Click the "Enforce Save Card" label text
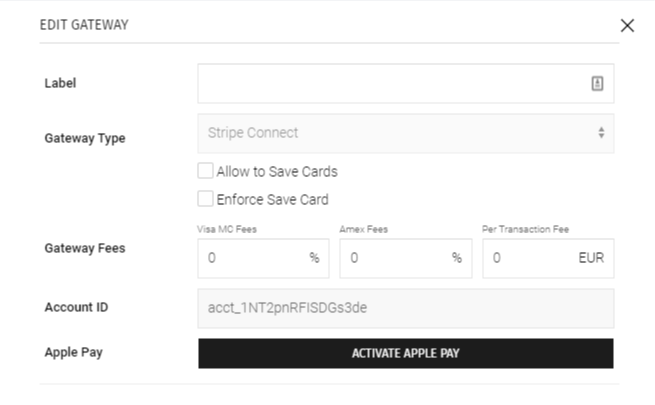Image resolution: width=655 pixels, height=405 pixels. click(x=272, y=199)
